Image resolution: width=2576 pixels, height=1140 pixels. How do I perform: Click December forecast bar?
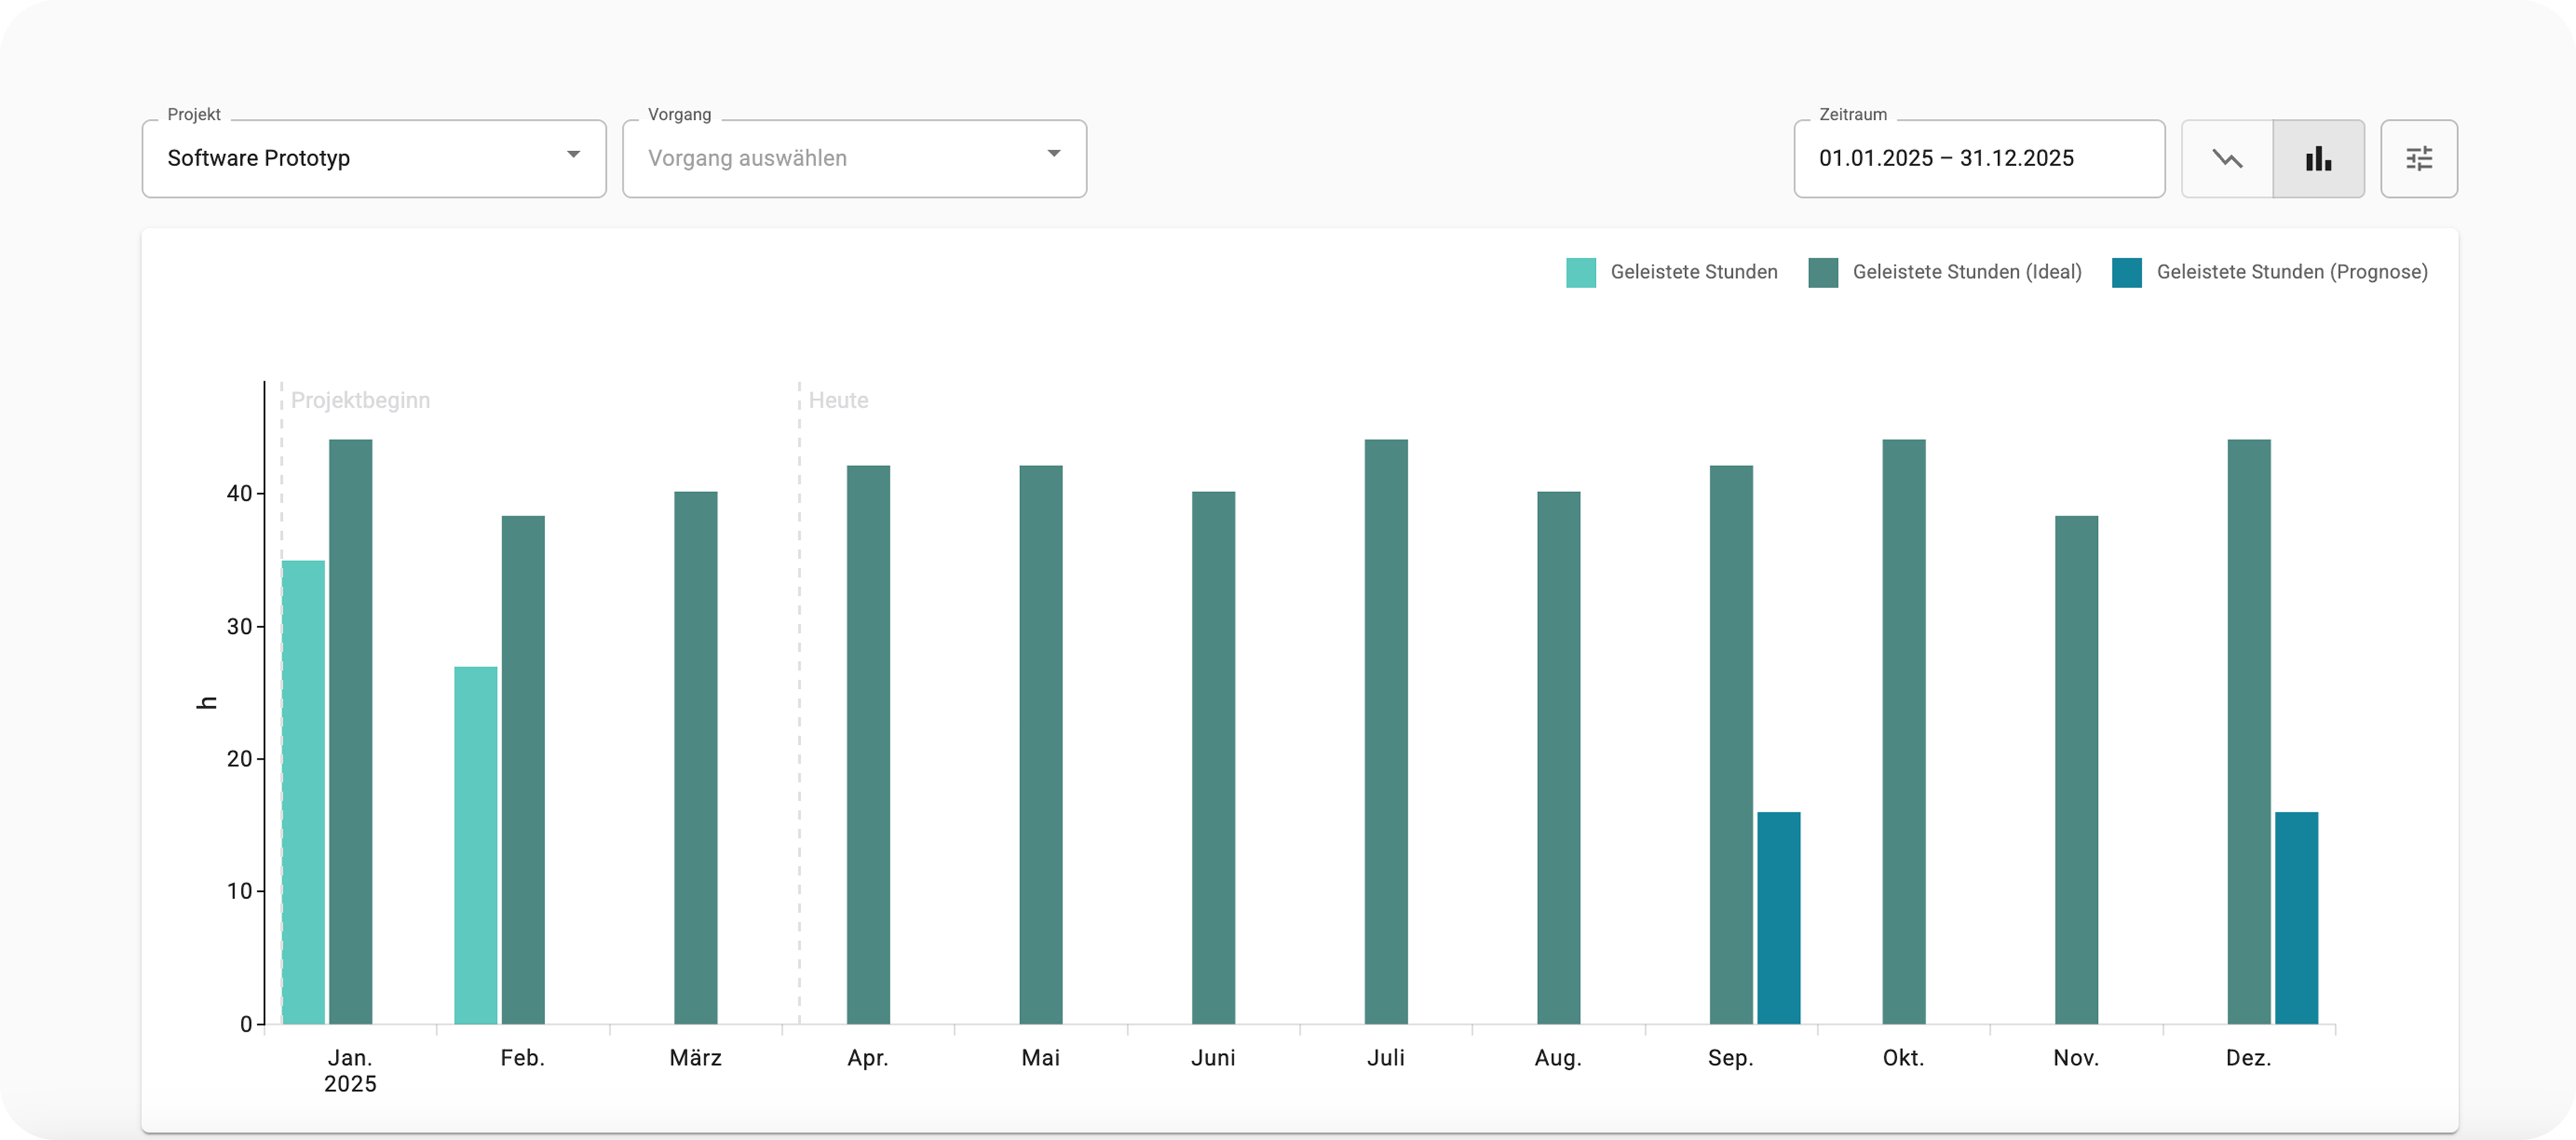click(2296, 918)
